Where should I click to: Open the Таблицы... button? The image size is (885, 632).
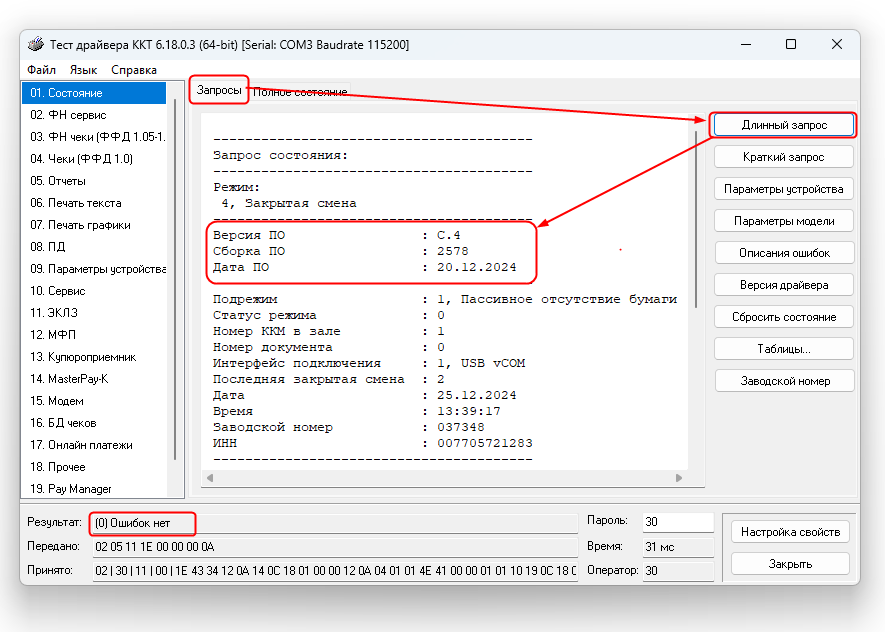click(x=784, y=349)
